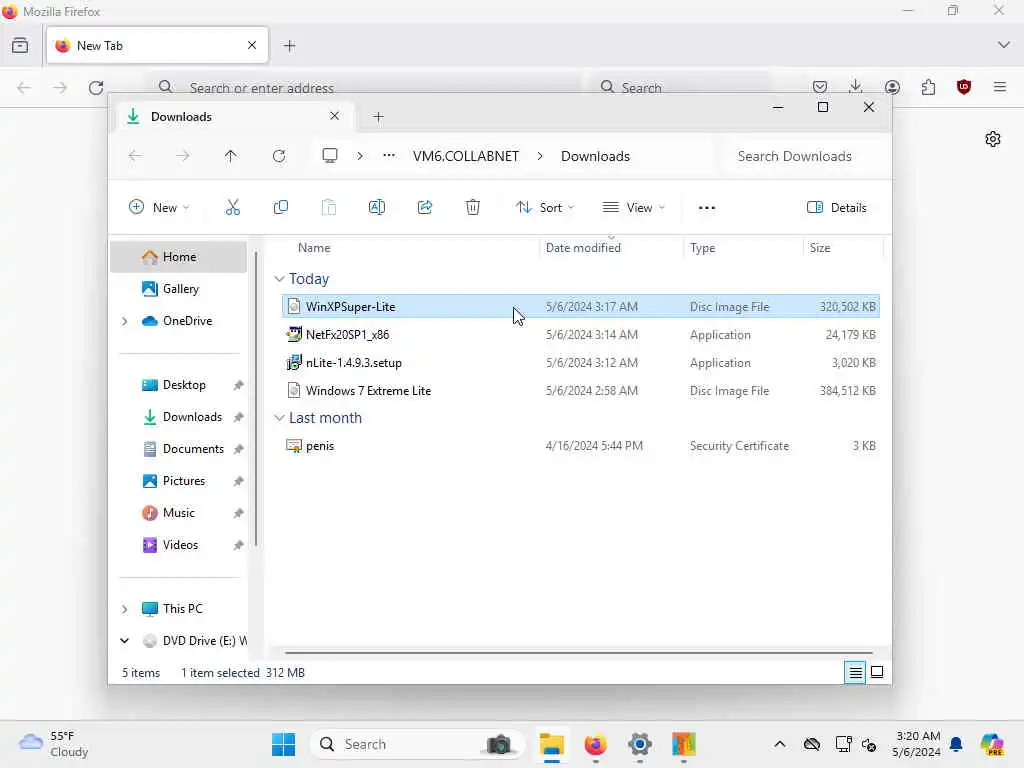This screenshot has height=768, width=1024.
Task: Open the New dropdown in Explorer
Action: pos(159,208)
